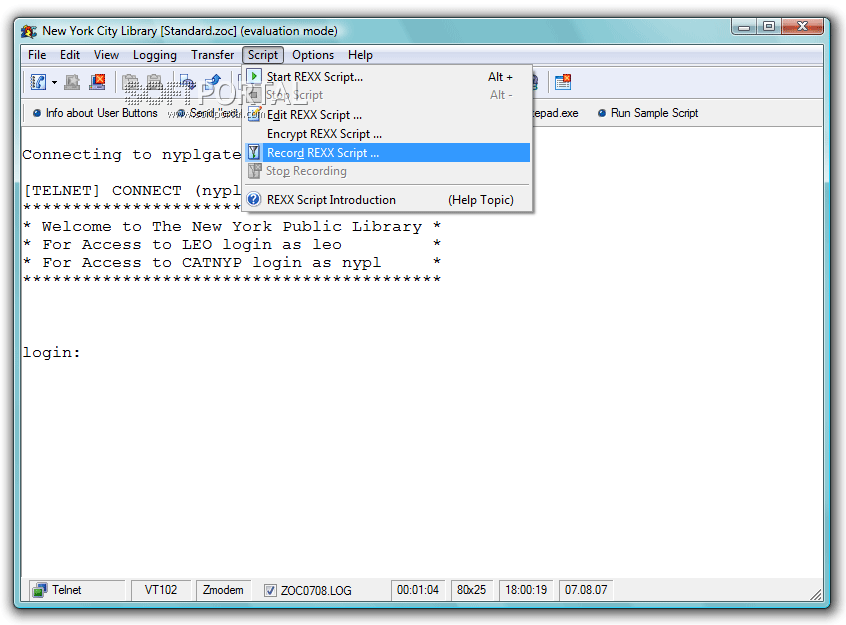The height and width of the screenshot is (625, 846).
Task: Click the Connecting to nyplgate line
Action: click(131, 154)
